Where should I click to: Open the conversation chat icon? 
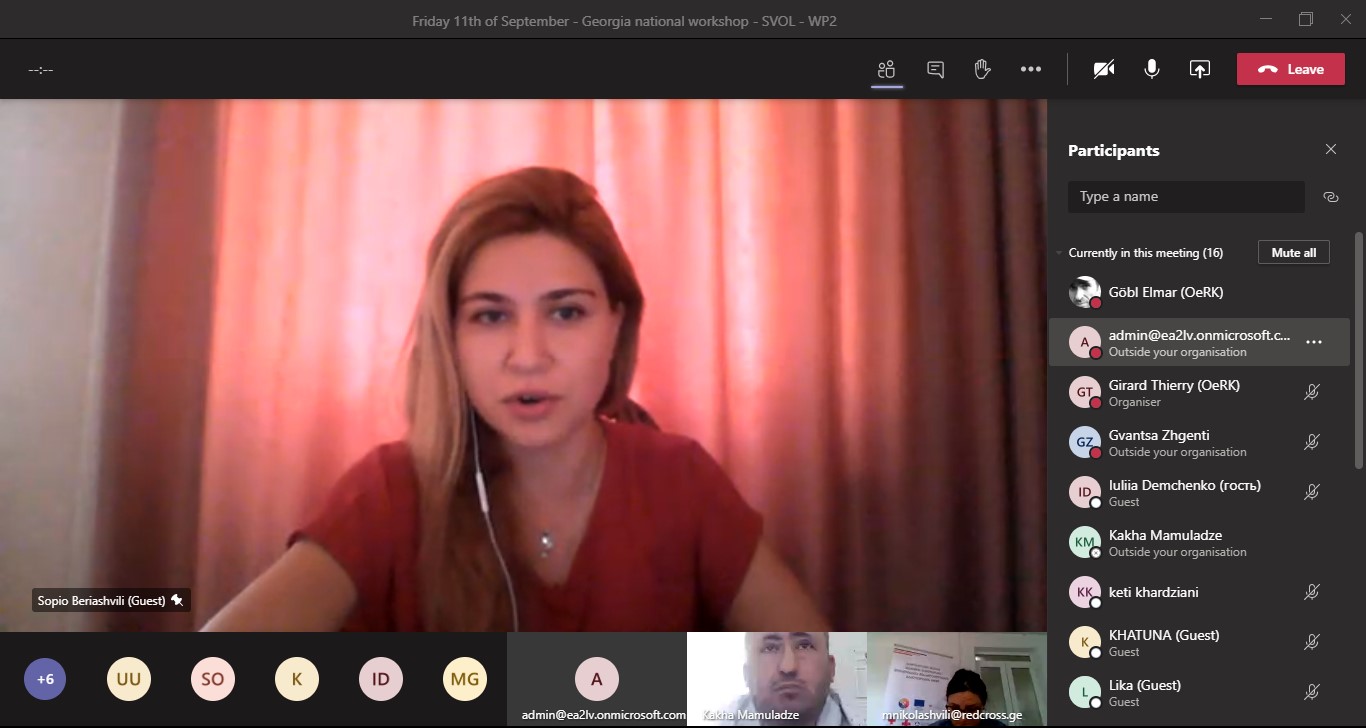pyautogui.click(x=935, y=69)
